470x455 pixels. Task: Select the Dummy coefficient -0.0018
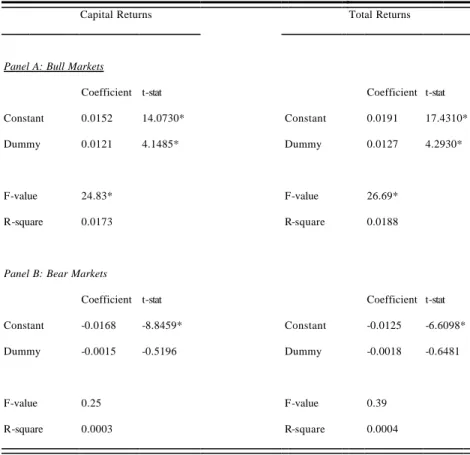click(384, 351)
